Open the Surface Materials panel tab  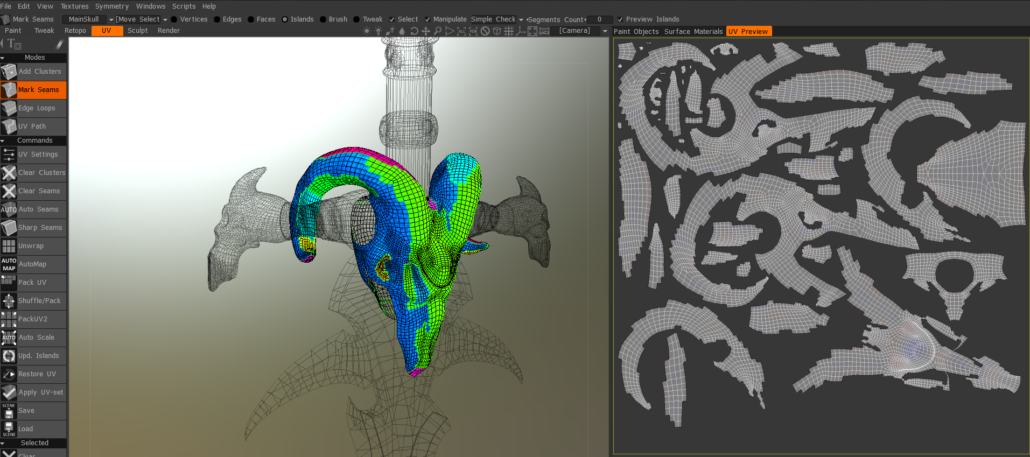tap(693, 31)
